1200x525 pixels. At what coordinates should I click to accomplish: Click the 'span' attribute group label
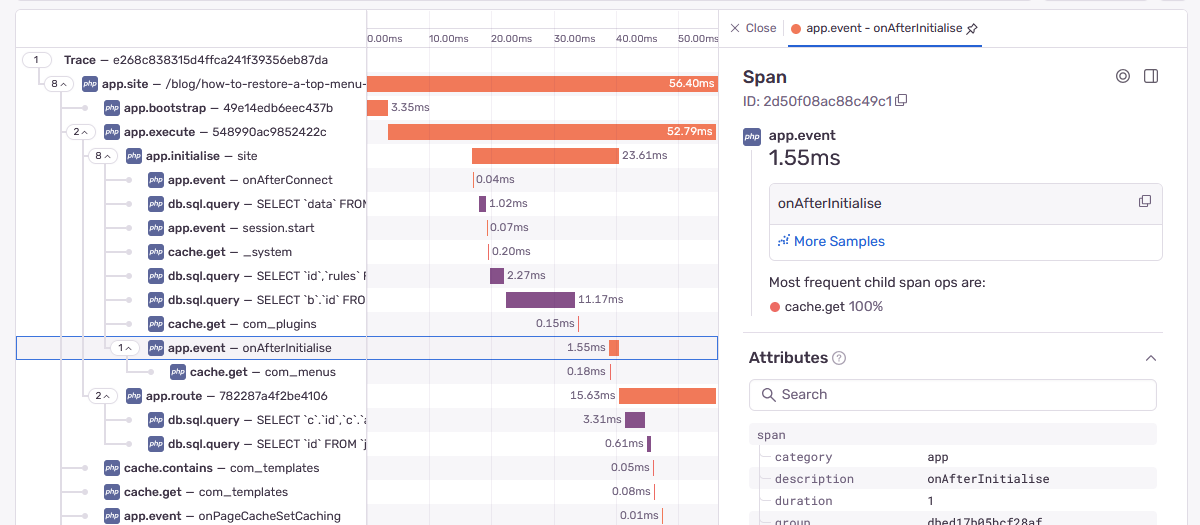[771, 435]
